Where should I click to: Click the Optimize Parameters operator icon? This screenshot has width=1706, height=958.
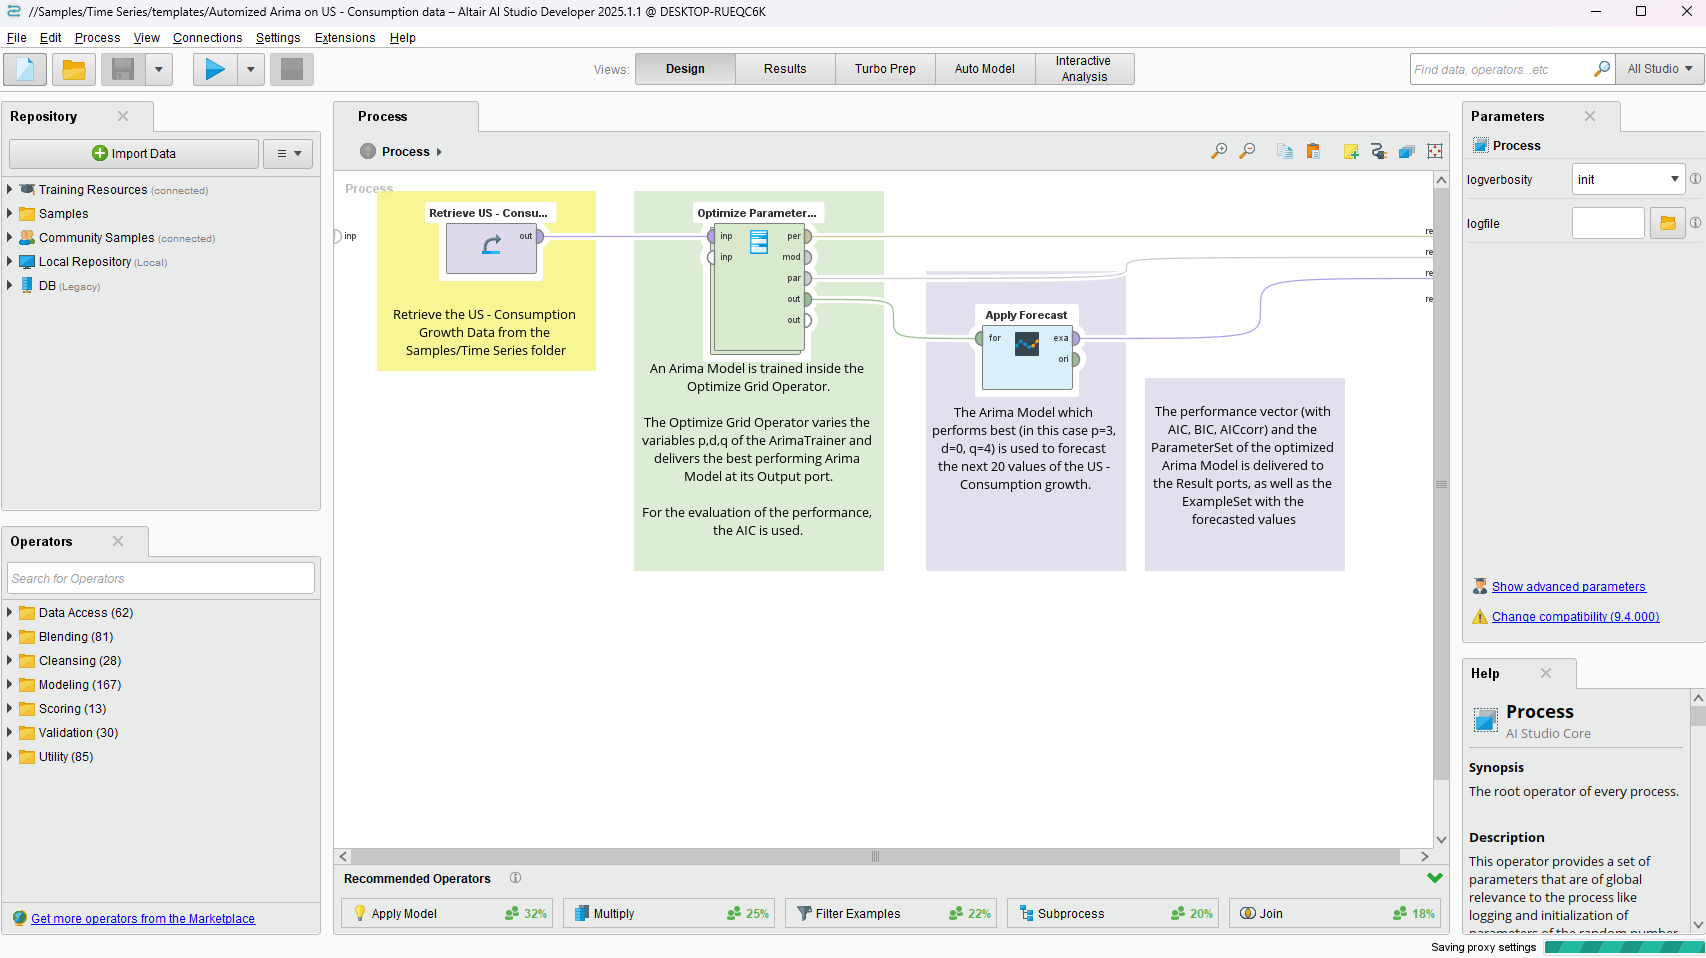click(759, 241)
